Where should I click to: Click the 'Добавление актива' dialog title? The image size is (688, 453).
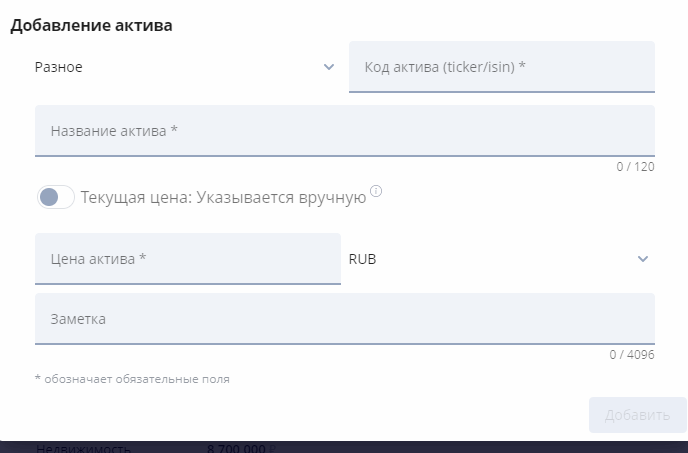click(x=91, y=26)
